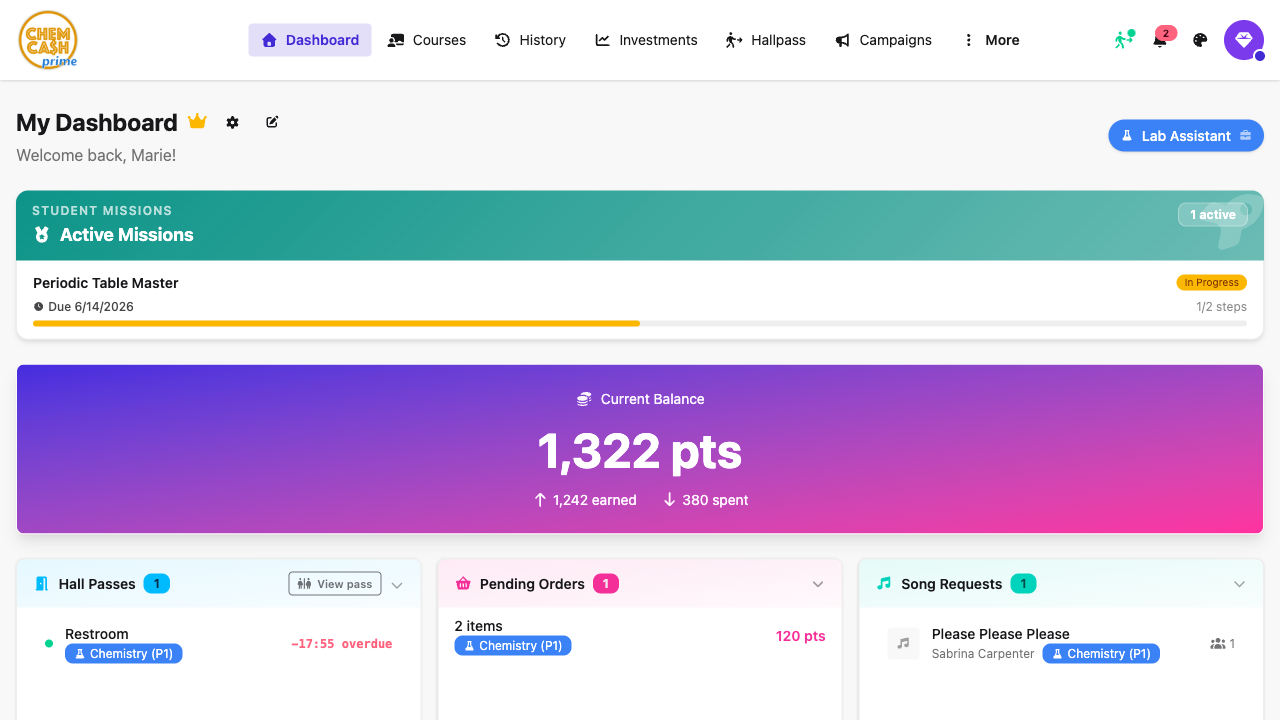The image size is (1280, 720).
Task: Open dashboard settings gear
Action: 232,122
